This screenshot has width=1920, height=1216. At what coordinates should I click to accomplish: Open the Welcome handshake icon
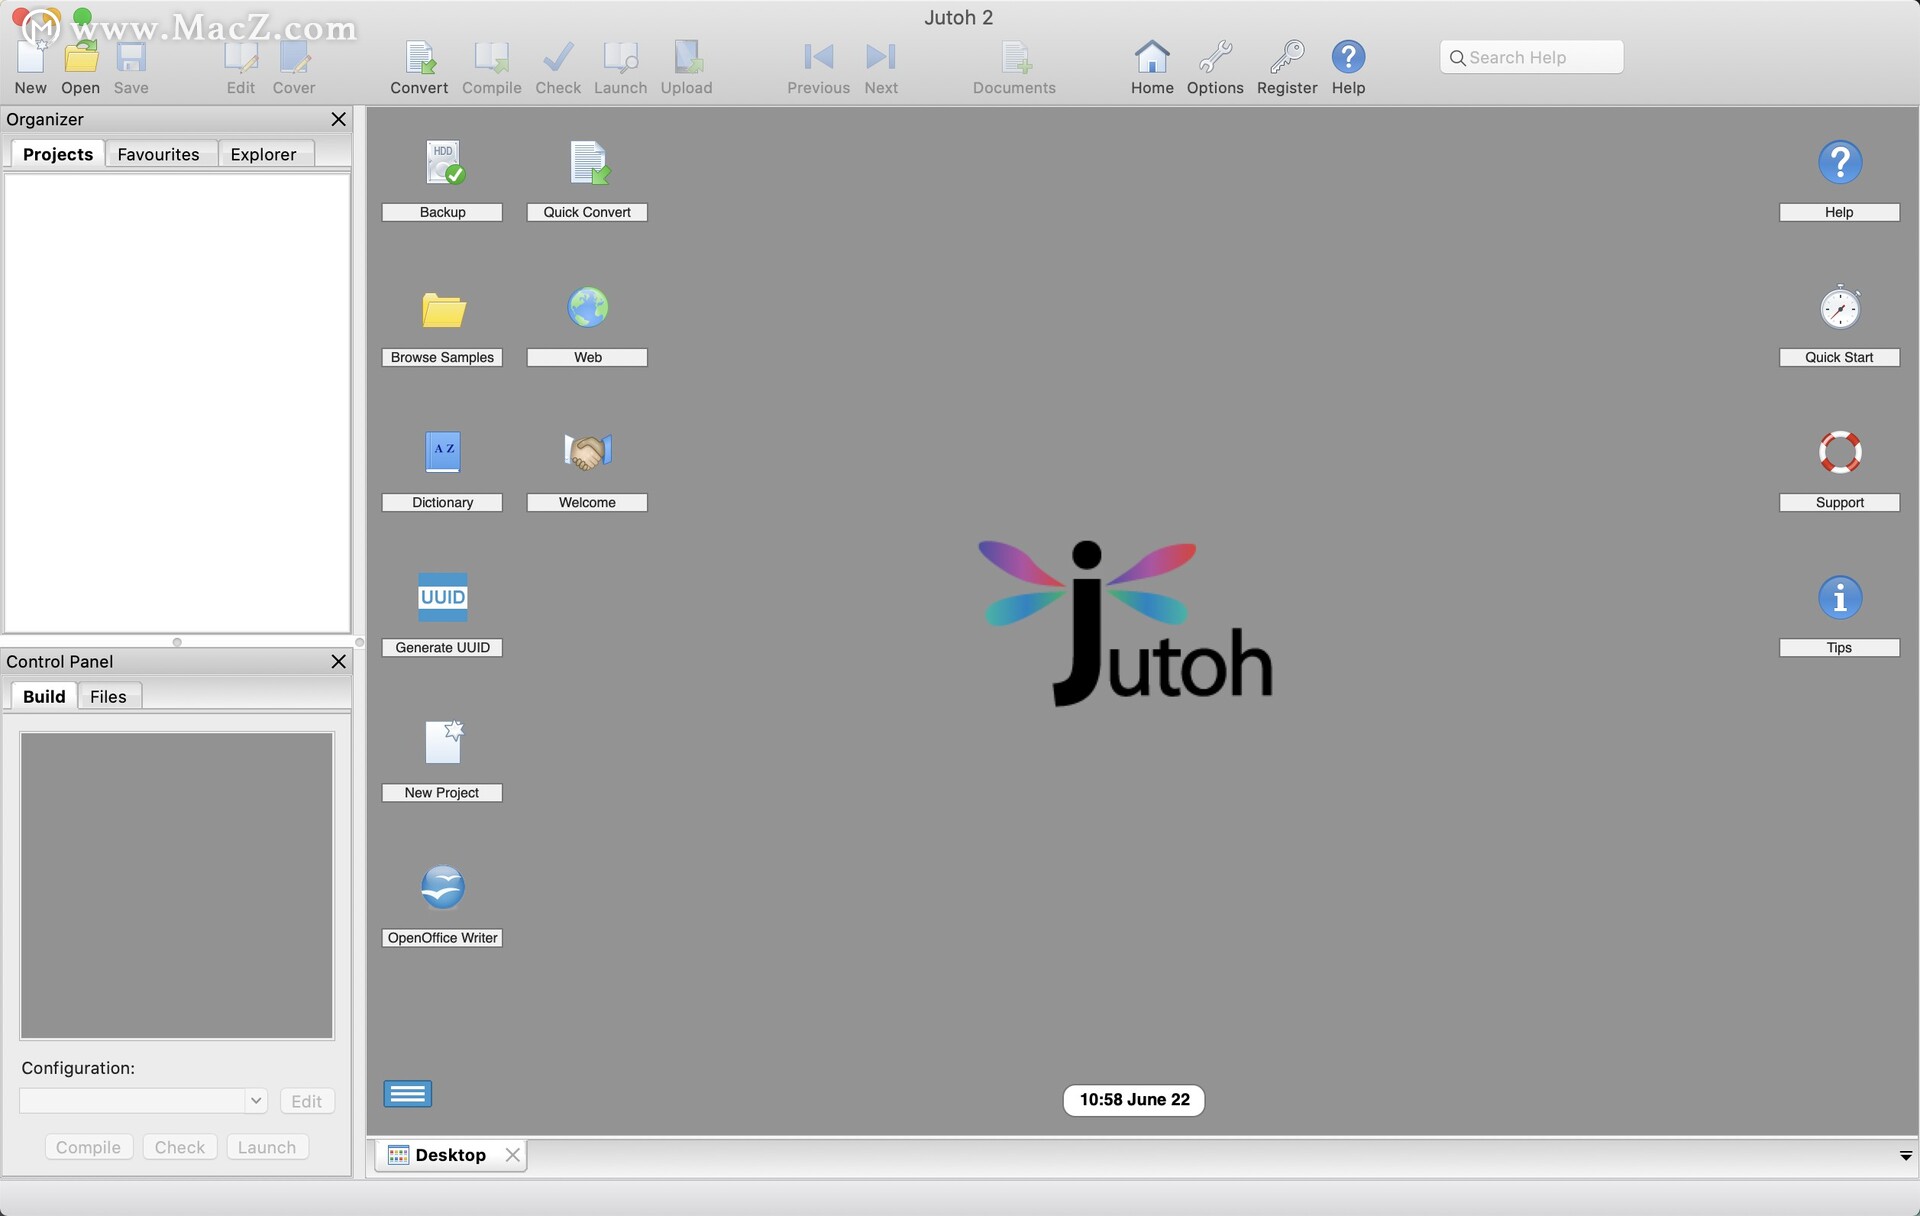click(588, 452)
